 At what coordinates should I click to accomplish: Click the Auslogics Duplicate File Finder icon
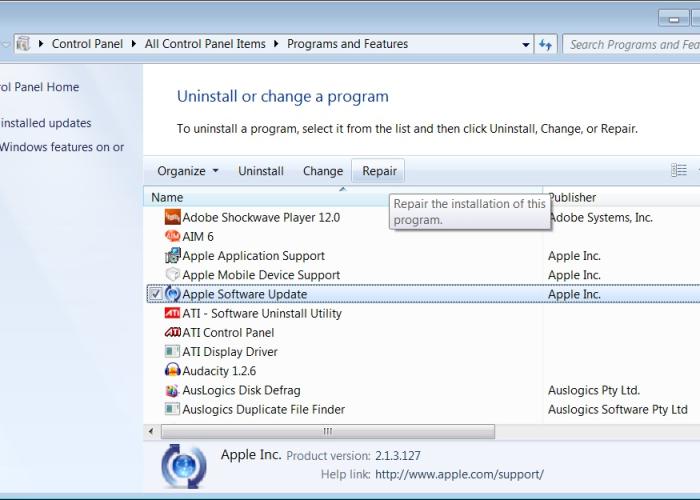172,409
